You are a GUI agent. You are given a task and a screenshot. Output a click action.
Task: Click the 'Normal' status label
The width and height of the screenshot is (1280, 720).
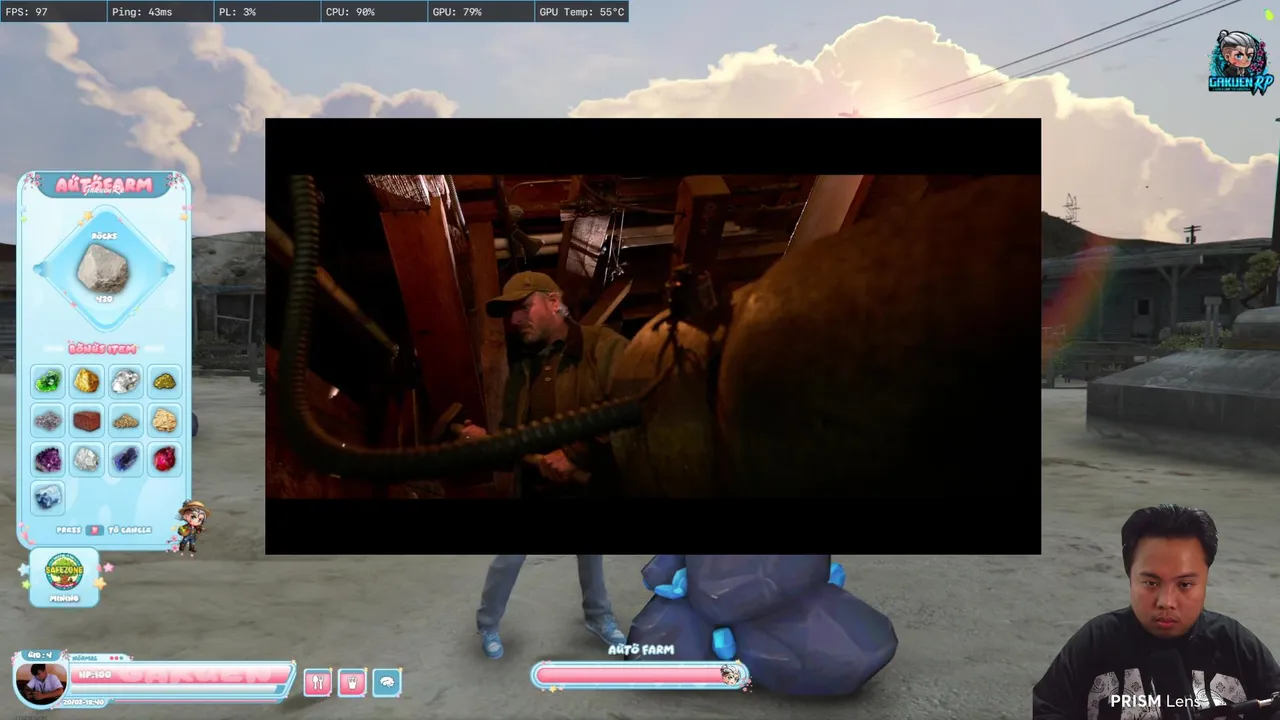pos(84,658)
